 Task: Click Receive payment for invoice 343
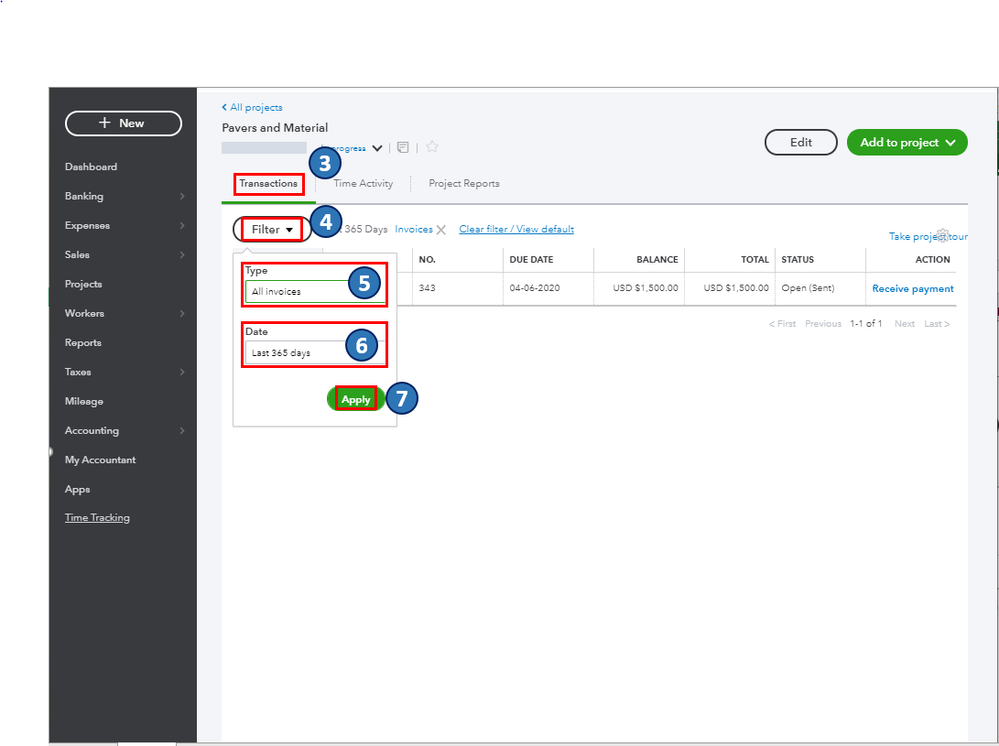pyautogui.click(x=913, y=289)
